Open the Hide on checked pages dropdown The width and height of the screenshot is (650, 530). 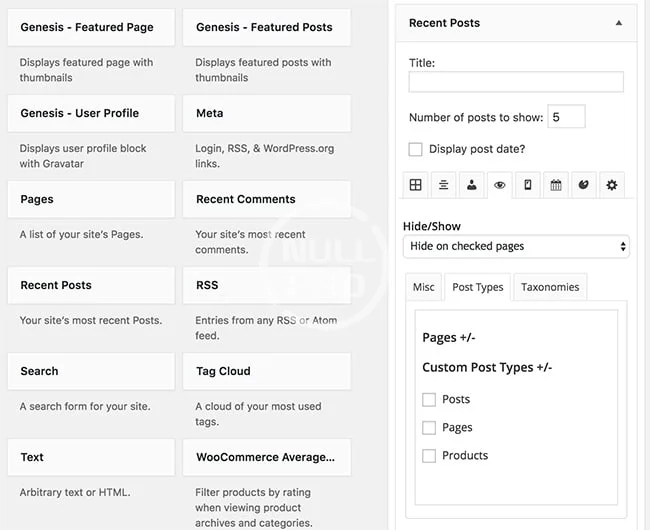pos(516,246)
